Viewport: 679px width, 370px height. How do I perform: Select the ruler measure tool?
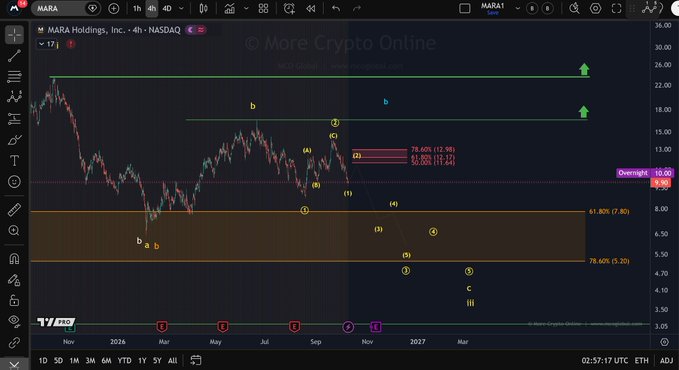(x=14, y=210)
